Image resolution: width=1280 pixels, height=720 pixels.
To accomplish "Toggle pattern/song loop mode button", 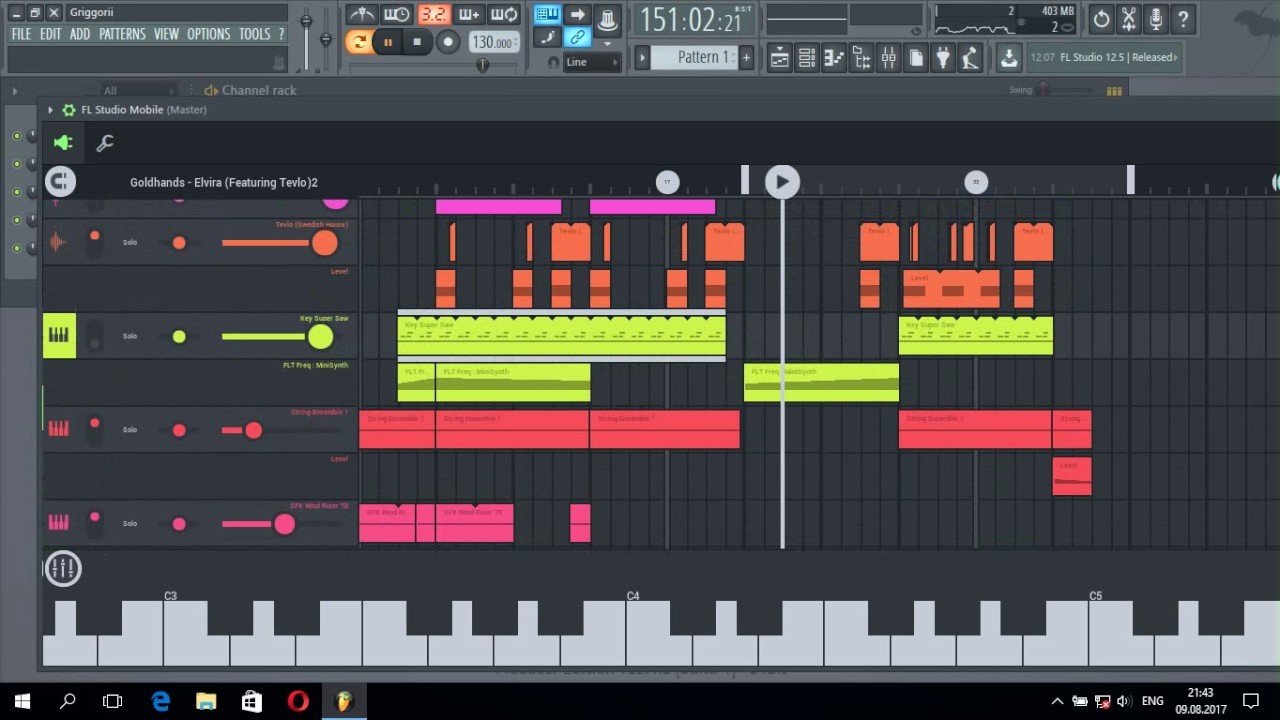I will [x=358, y=42].
